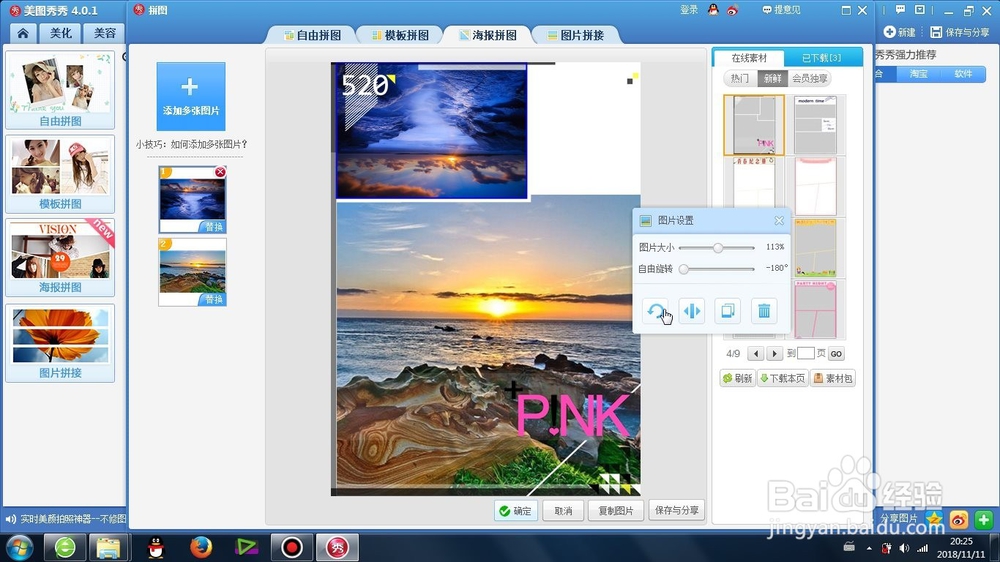Open the 美容 tab in main window

105,33
